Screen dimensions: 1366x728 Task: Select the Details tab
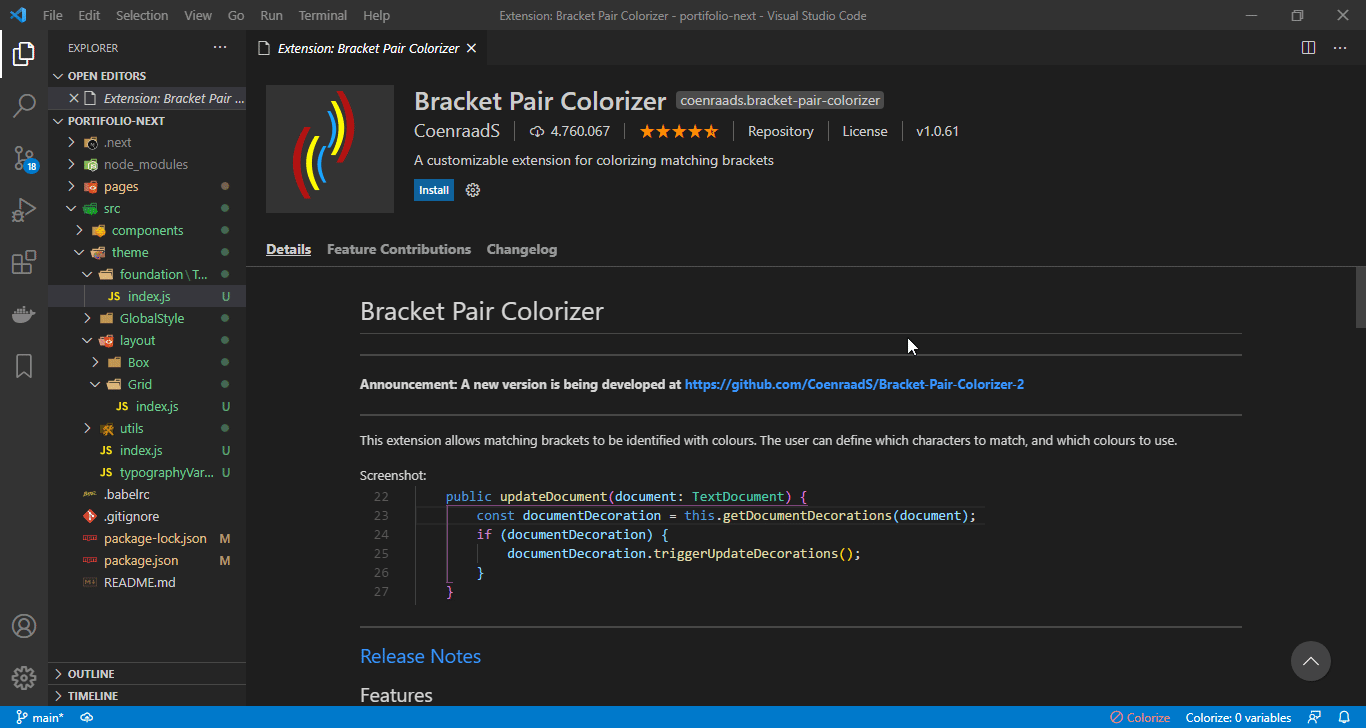coord(288,249)
